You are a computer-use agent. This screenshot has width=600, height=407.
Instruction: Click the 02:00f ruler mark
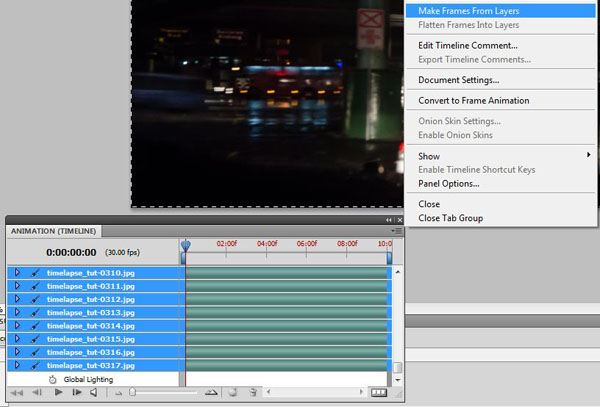[227, 244]
